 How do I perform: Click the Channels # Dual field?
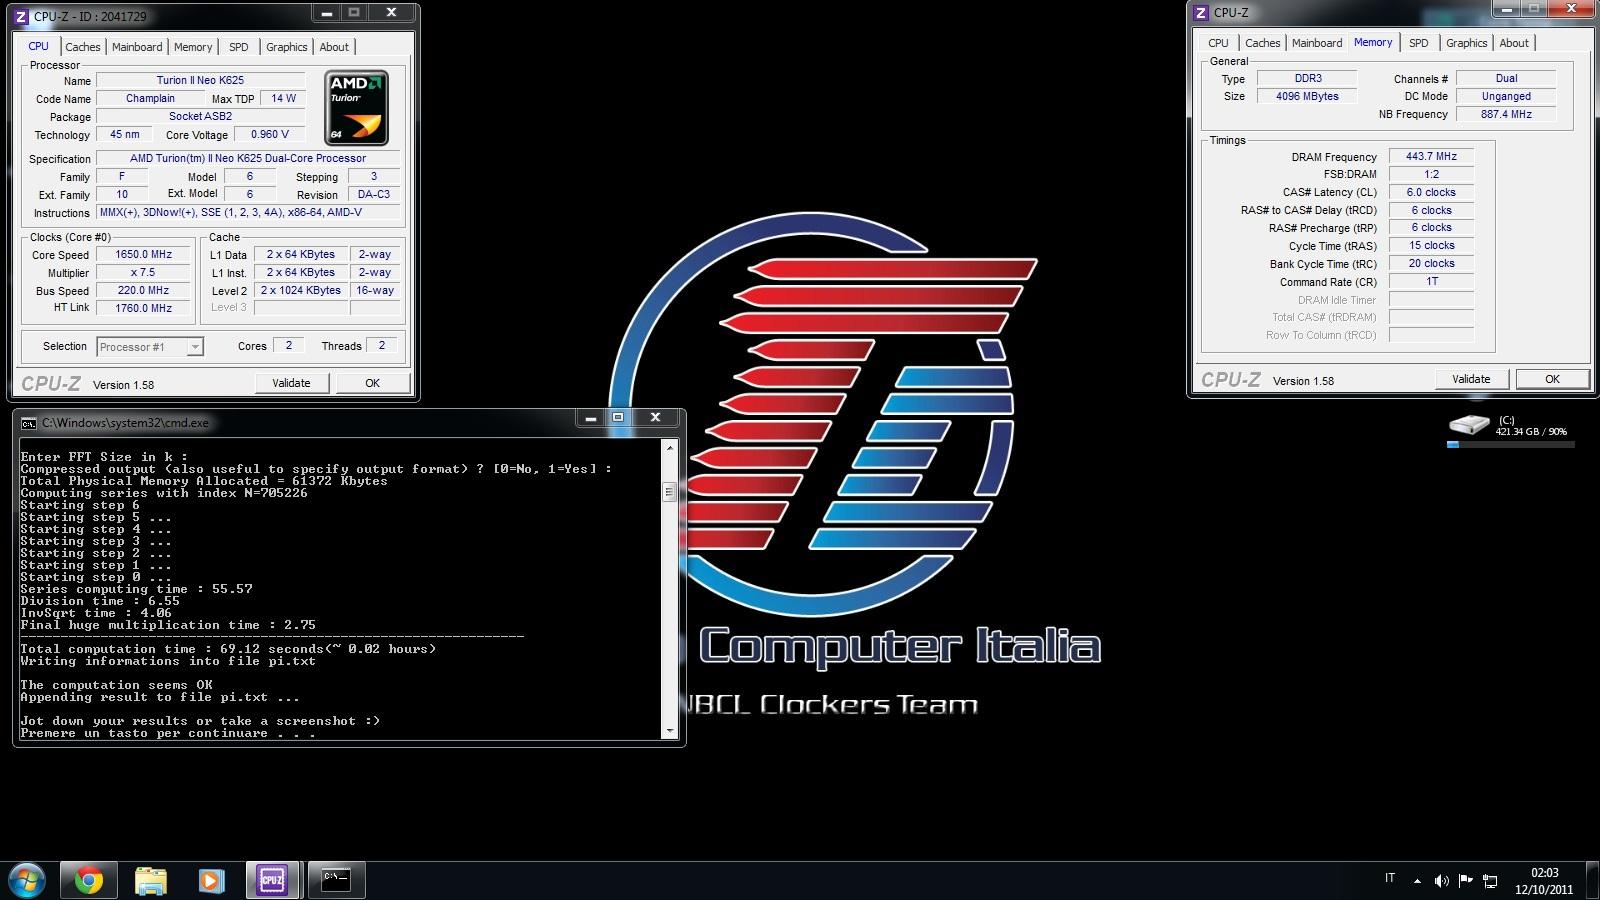pos(1506,79)
